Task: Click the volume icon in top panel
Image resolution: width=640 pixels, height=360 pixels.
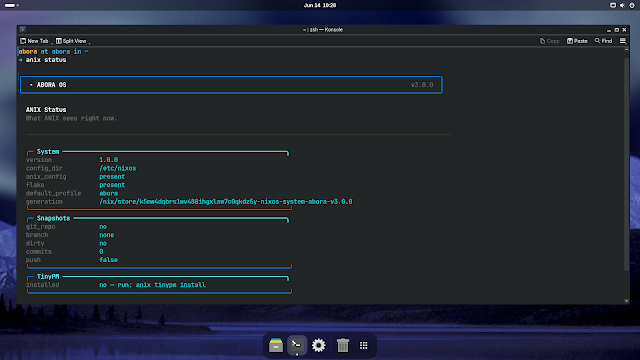Action: (x=622, y=5)
